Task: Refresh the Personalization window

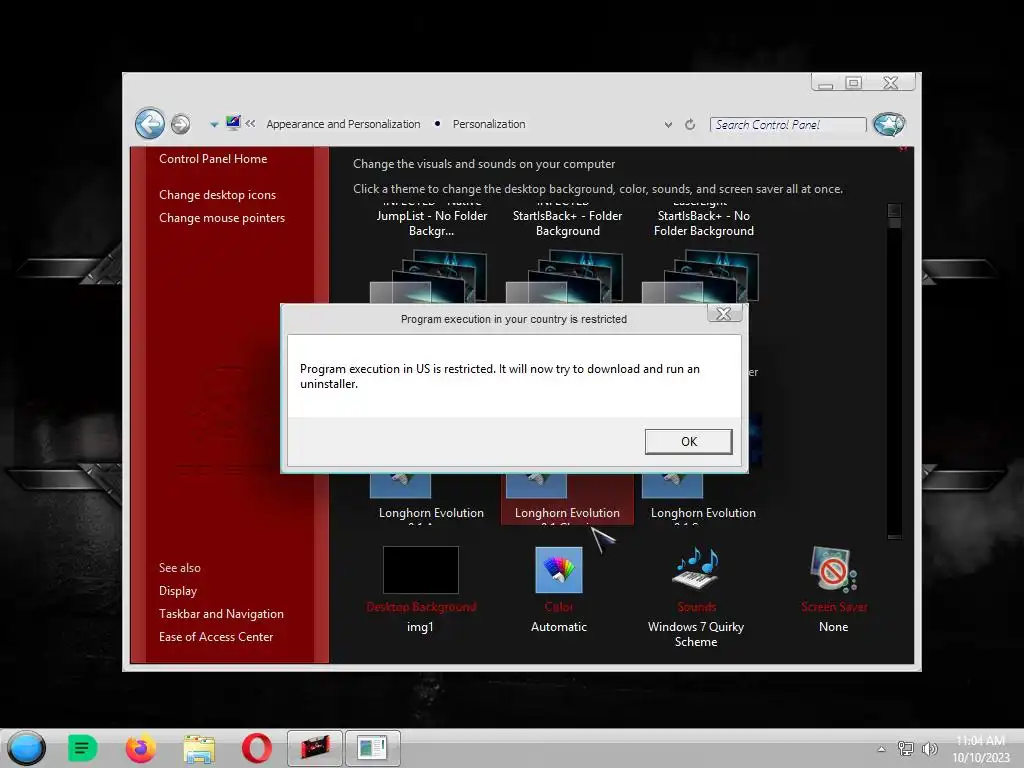Action: tap(690, 124)
